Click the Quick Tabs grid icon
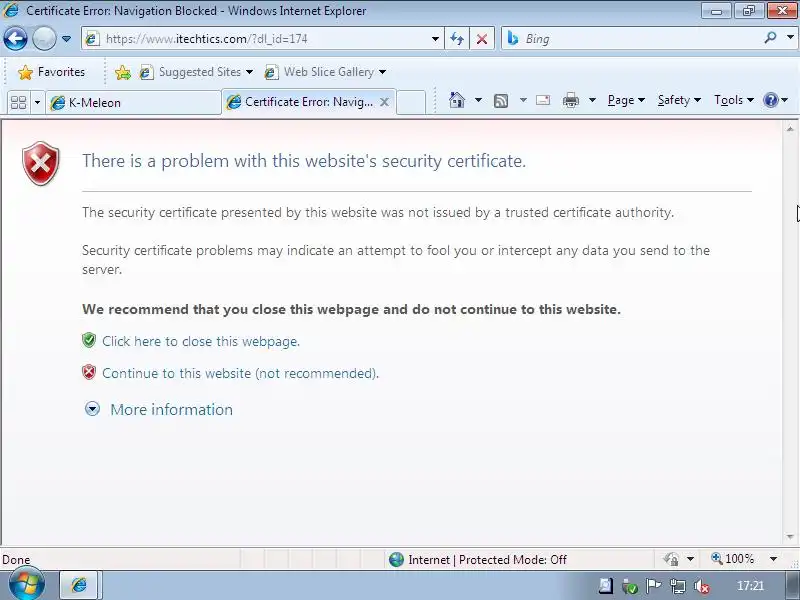800x600 pixels. 18,103
